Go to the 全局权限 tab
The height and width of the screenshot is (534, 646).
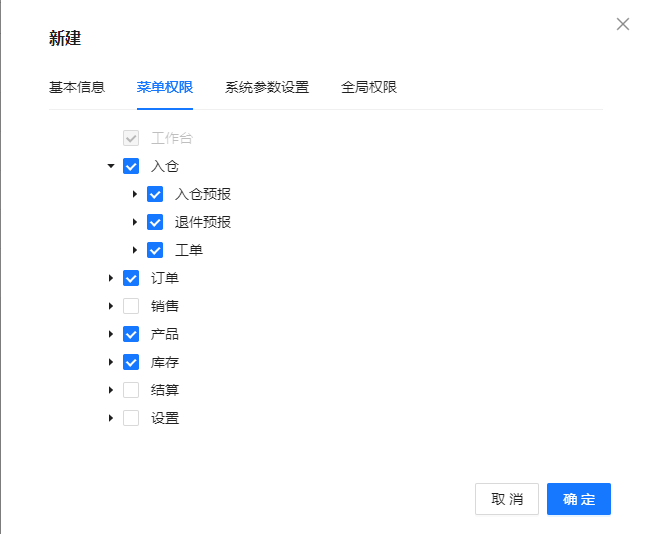click(x=369, y=87)
